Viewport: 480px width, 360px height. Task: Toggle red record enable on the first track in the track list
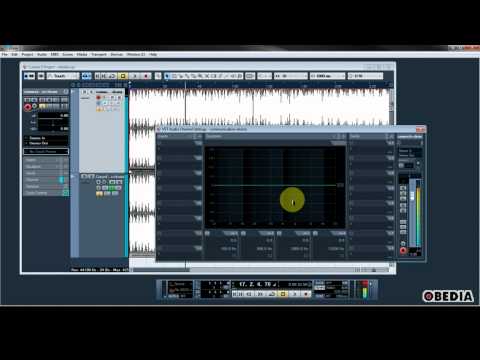(98, 97)
